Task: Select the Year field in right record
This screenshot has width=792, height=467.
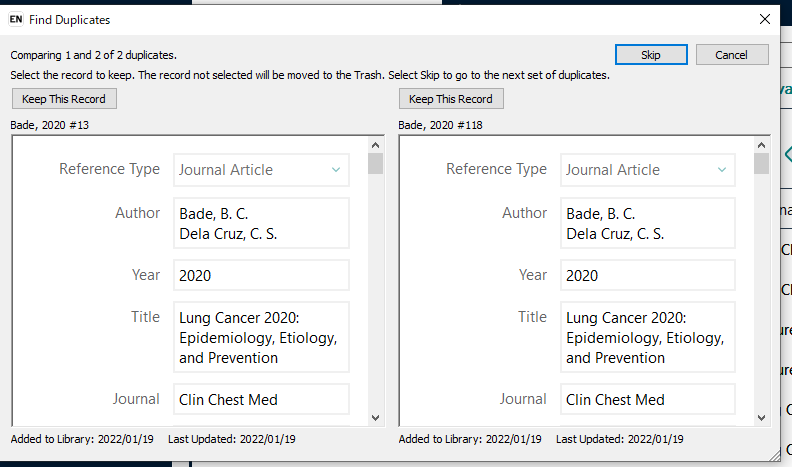Action: pos(648,276)
